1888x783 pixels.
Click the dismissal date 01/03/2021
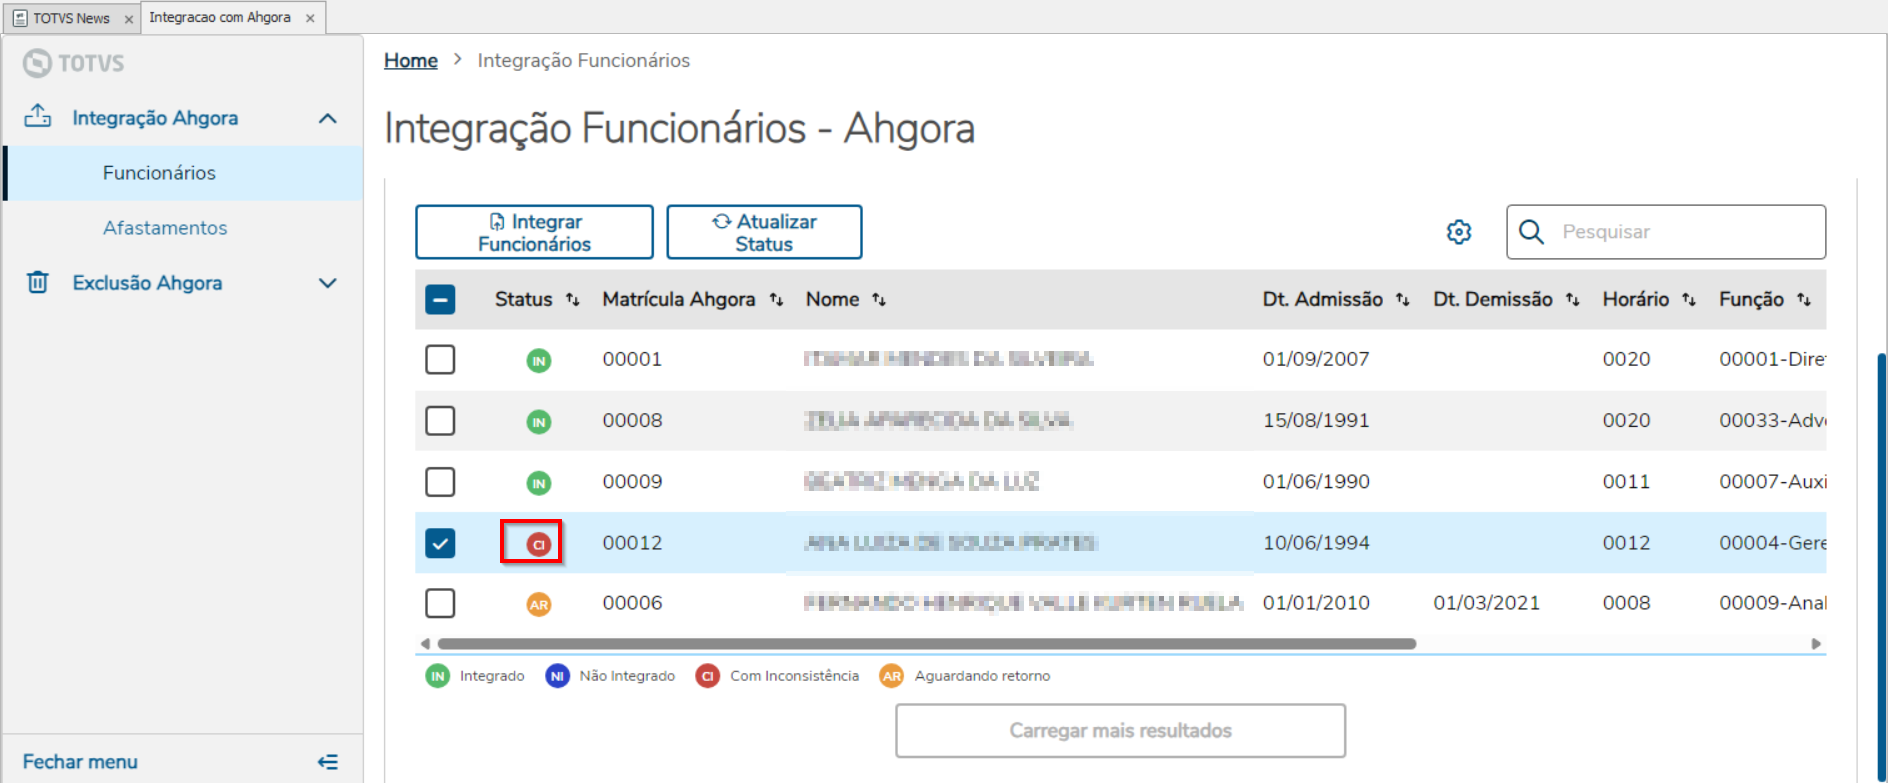click(x=1486, y=603)
